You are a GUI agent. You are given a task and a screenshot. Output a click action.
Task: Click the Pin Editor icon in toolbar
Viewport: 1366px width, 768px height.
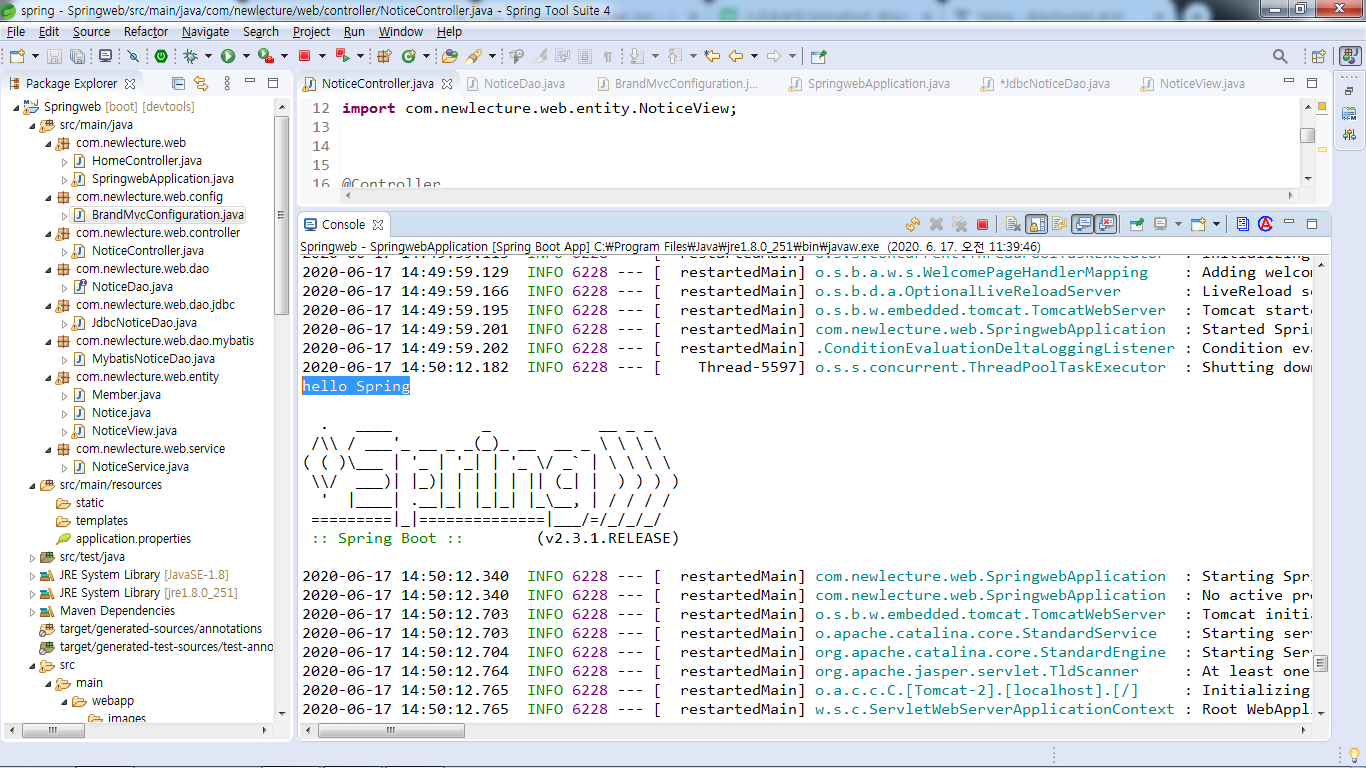819,56
